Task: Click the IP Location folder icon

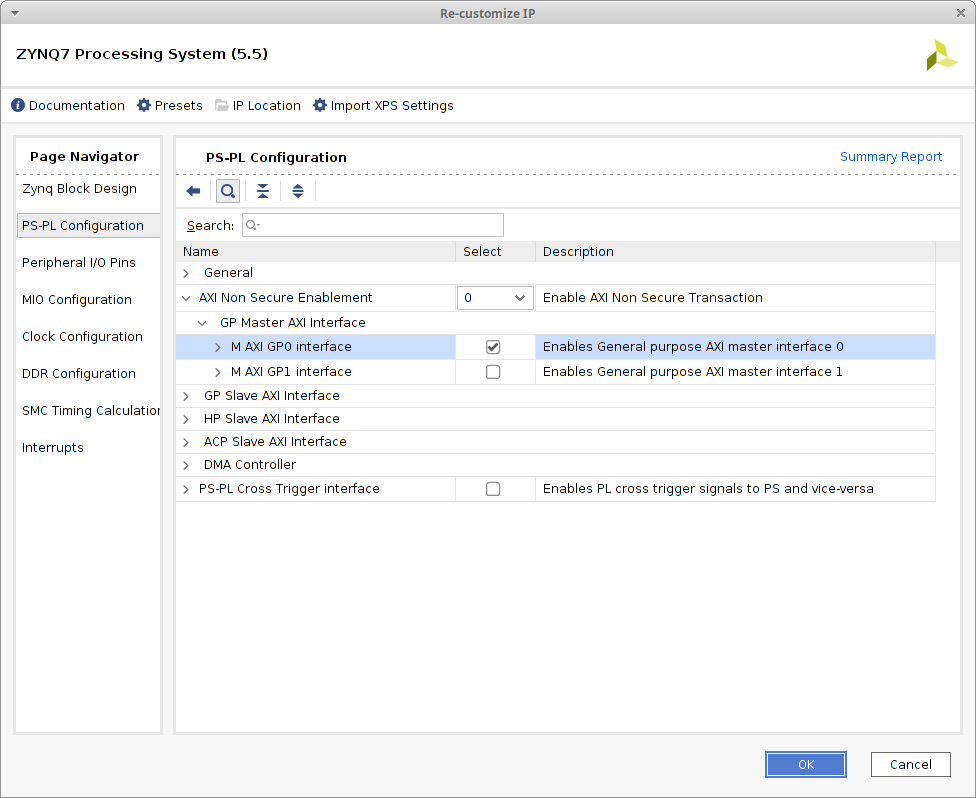Action: pos(222,106)
